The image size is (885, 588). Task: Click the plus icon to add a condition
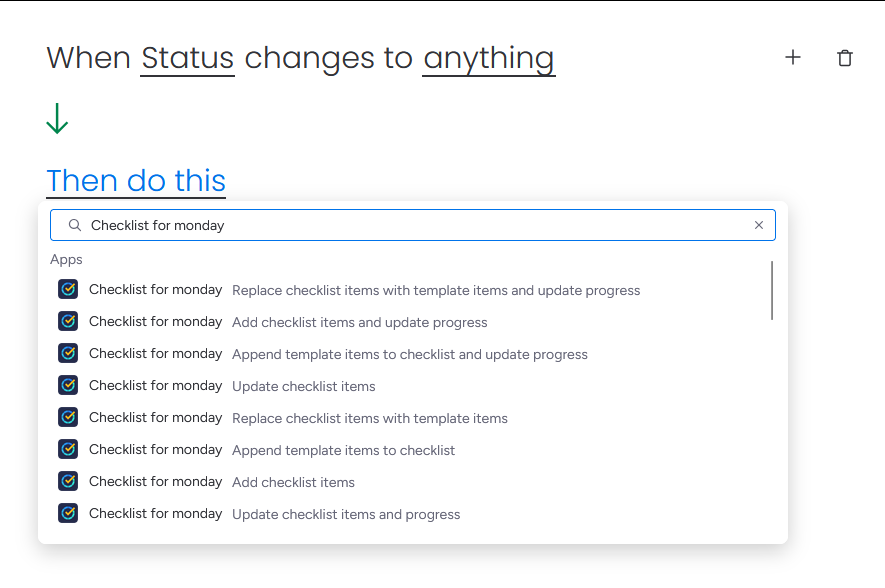(793, 58)
